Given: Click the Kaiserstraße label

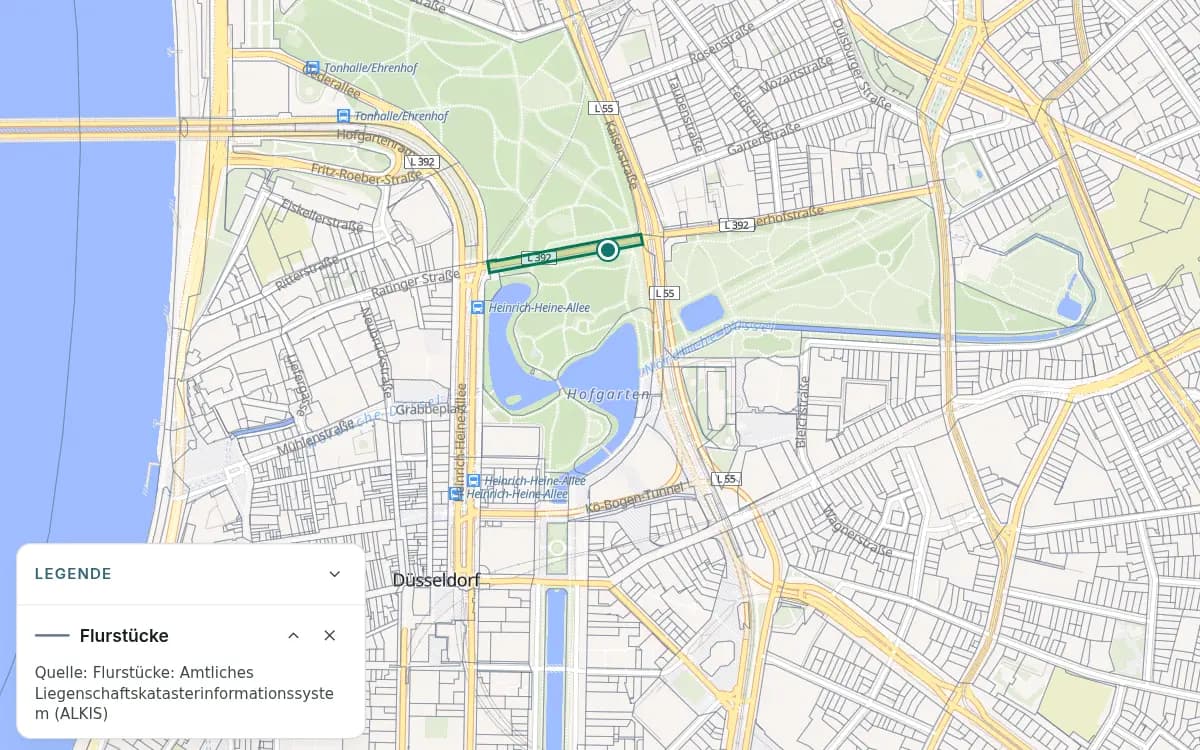Looking at the screenshot, I should [x=623, y=155].
